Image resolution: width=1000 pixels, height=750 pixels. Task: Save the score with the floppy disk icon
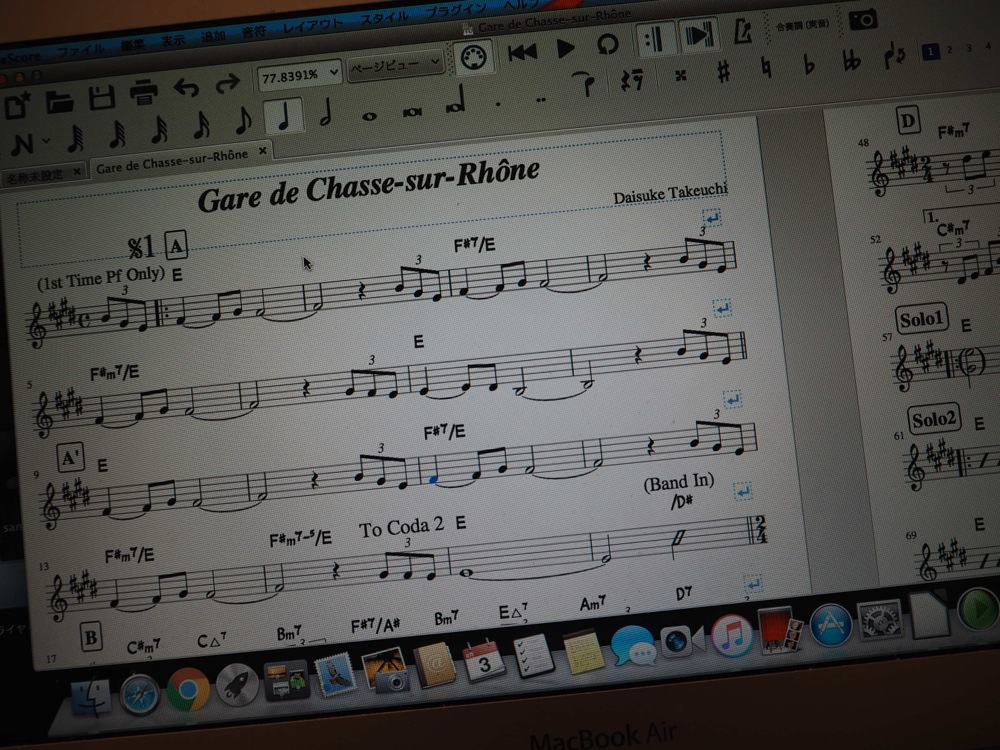[x=101, y=97]
